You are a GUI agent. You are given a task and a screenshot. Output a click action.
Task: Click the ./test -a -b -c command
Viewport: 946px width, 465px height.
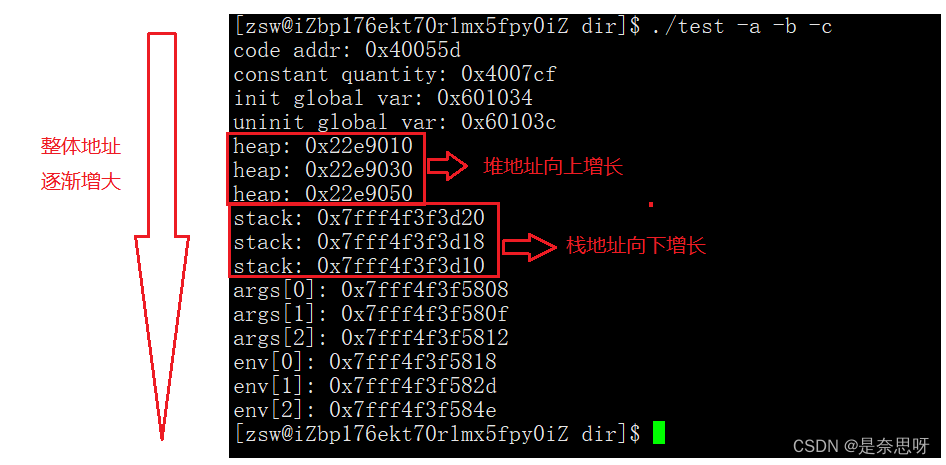[x=739, y=27]
